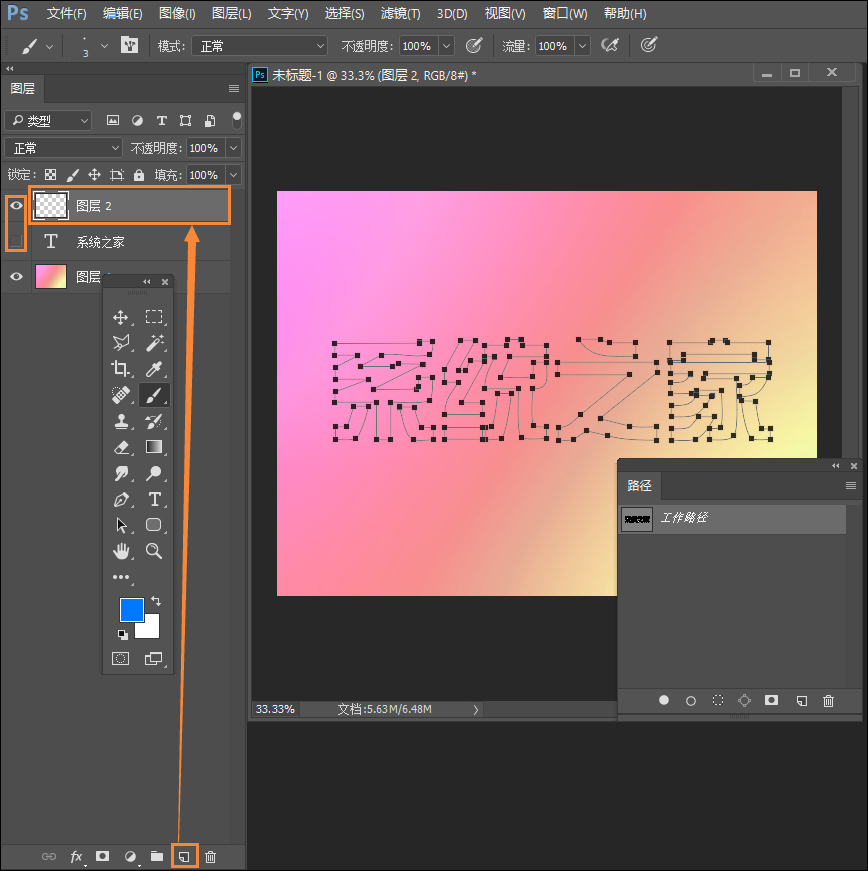This screenshot has height=871, width=868.
Task: Reset to default foreground and background colors
Action: [x=123, y=634]
